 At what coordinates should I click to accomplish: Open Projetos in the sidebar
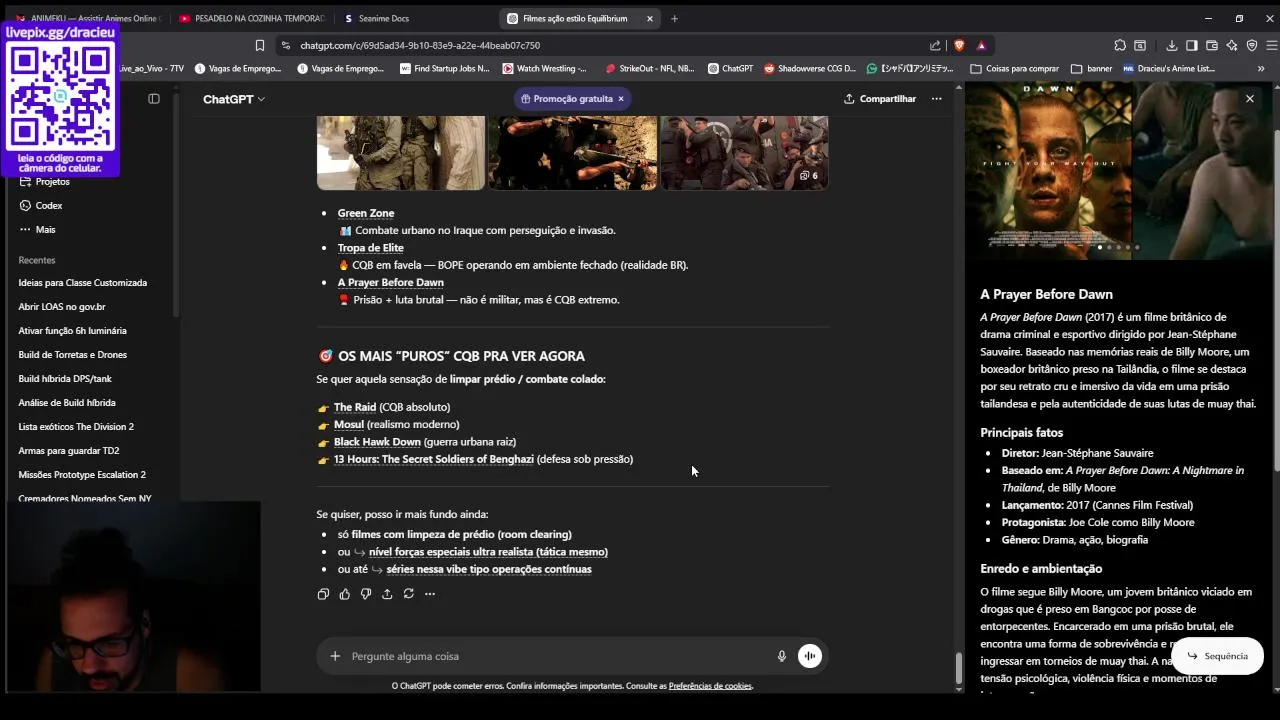tap(52, 182)
